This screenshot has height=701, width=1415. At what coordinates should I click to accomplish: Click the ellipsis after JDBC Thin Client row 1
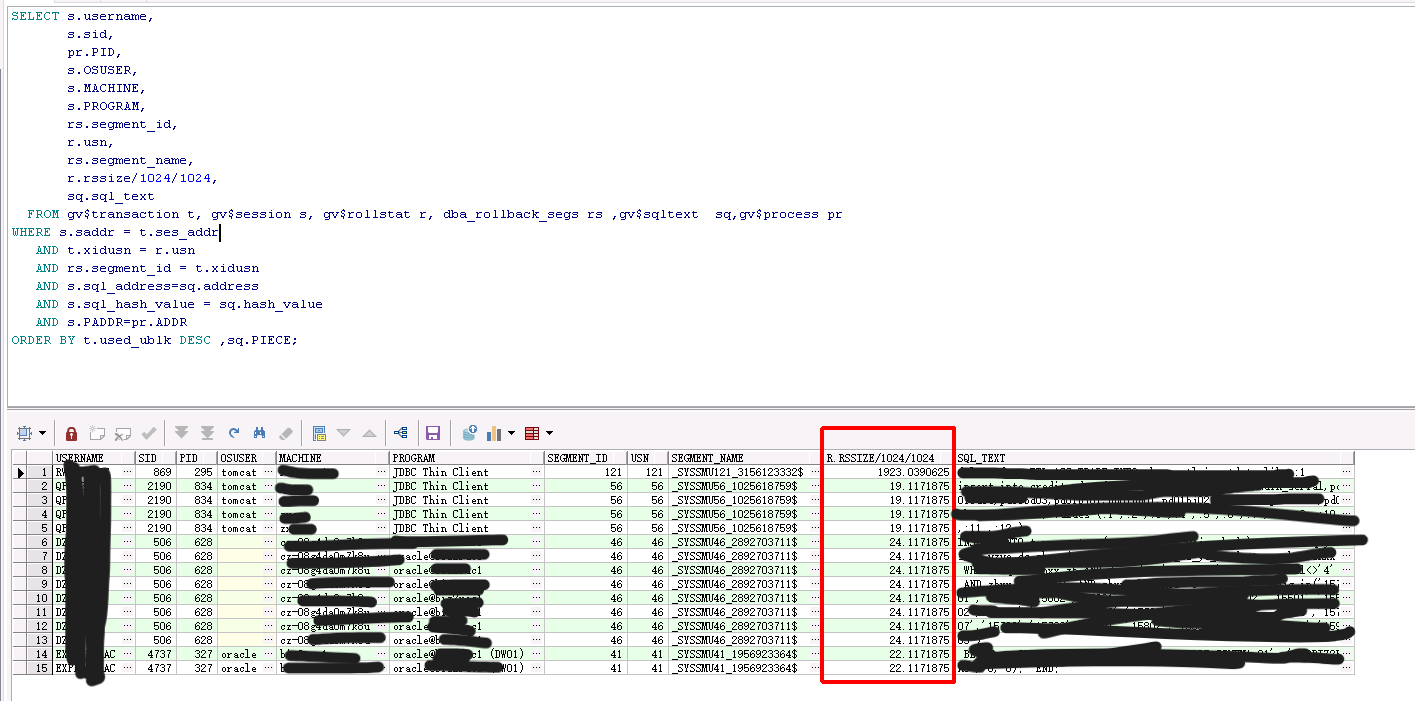pyautogui.click(x=537, y=472)
